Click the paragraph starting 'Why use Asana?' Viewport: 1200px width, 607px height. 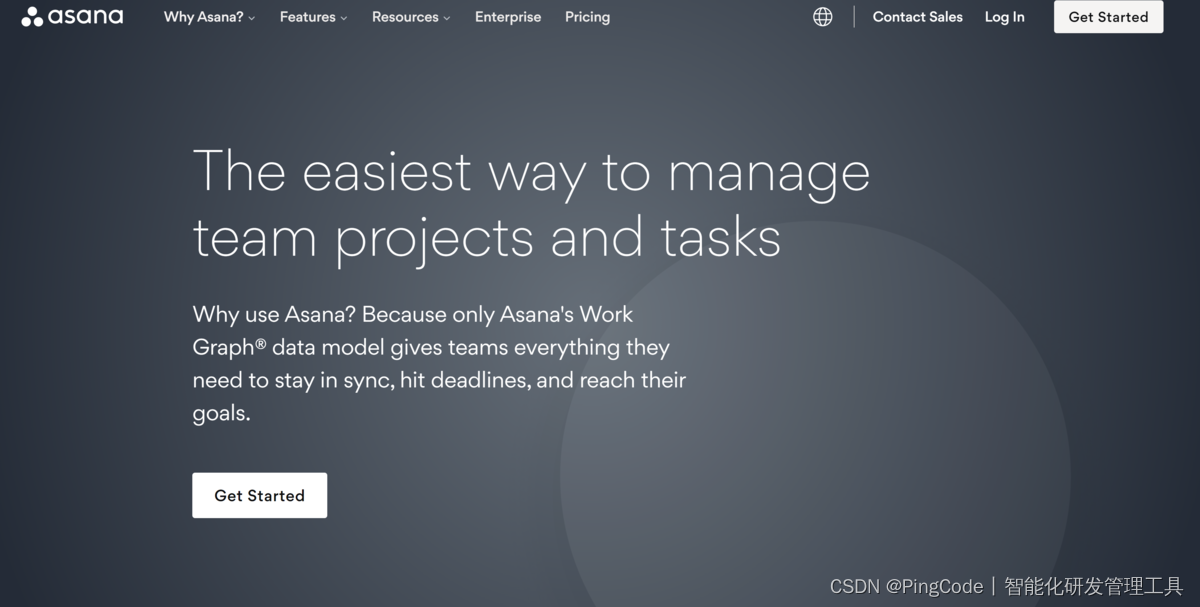[x=440, y=364]
